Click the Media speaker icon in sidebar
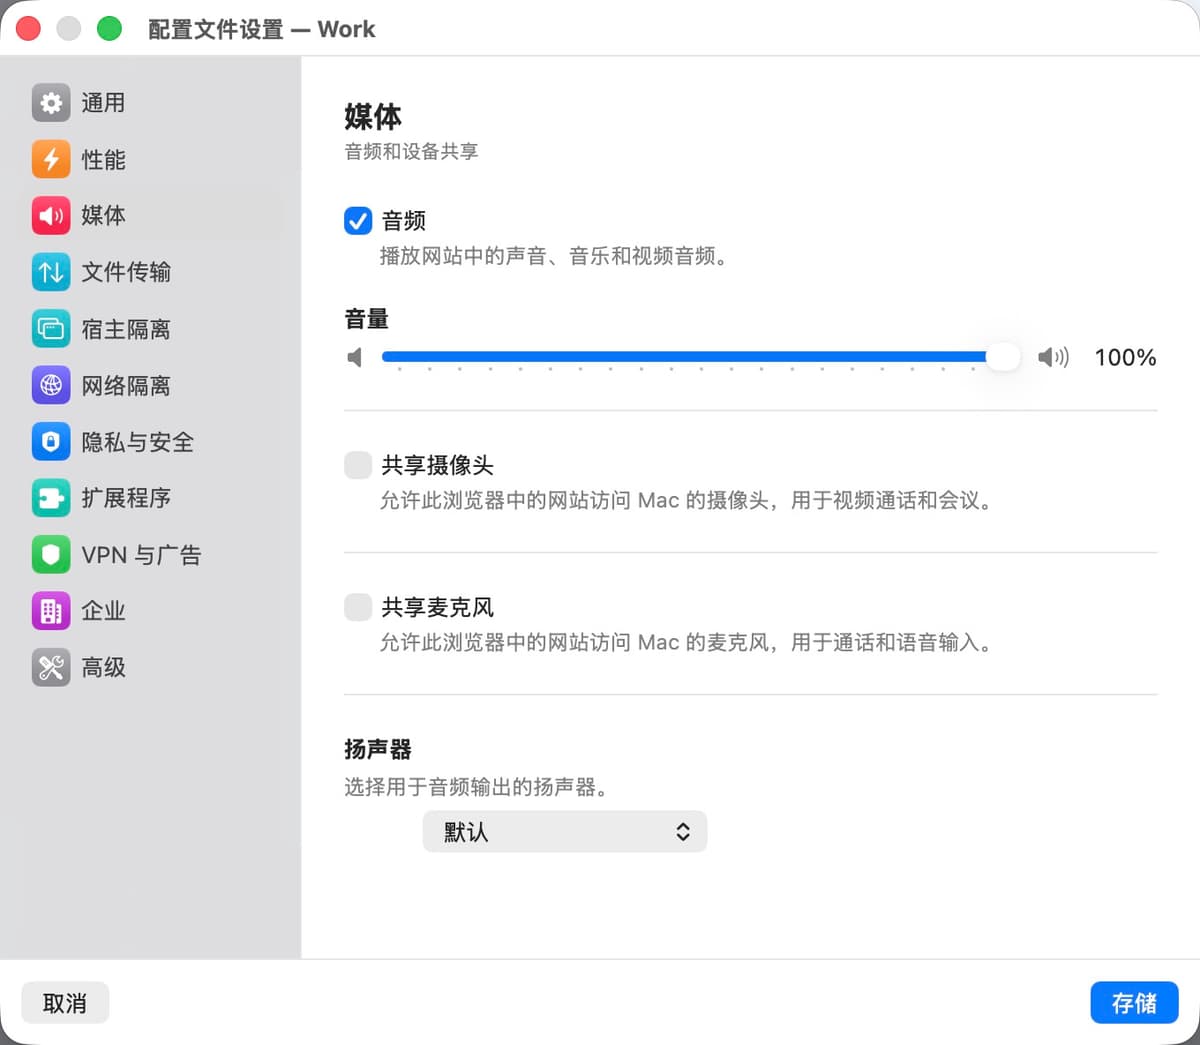The image size is (1200, 1045). (x=51, y=215)
